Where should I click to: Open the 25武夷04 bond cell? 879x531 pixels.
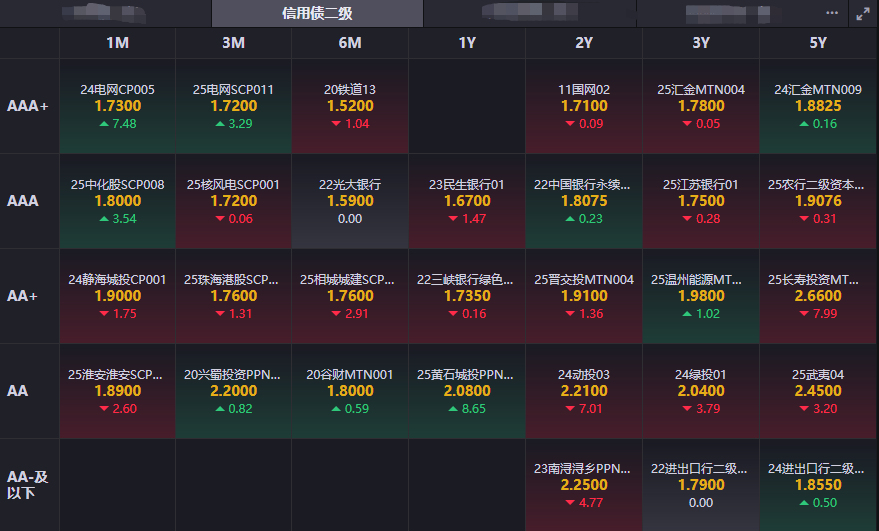(x=818, y=391)
